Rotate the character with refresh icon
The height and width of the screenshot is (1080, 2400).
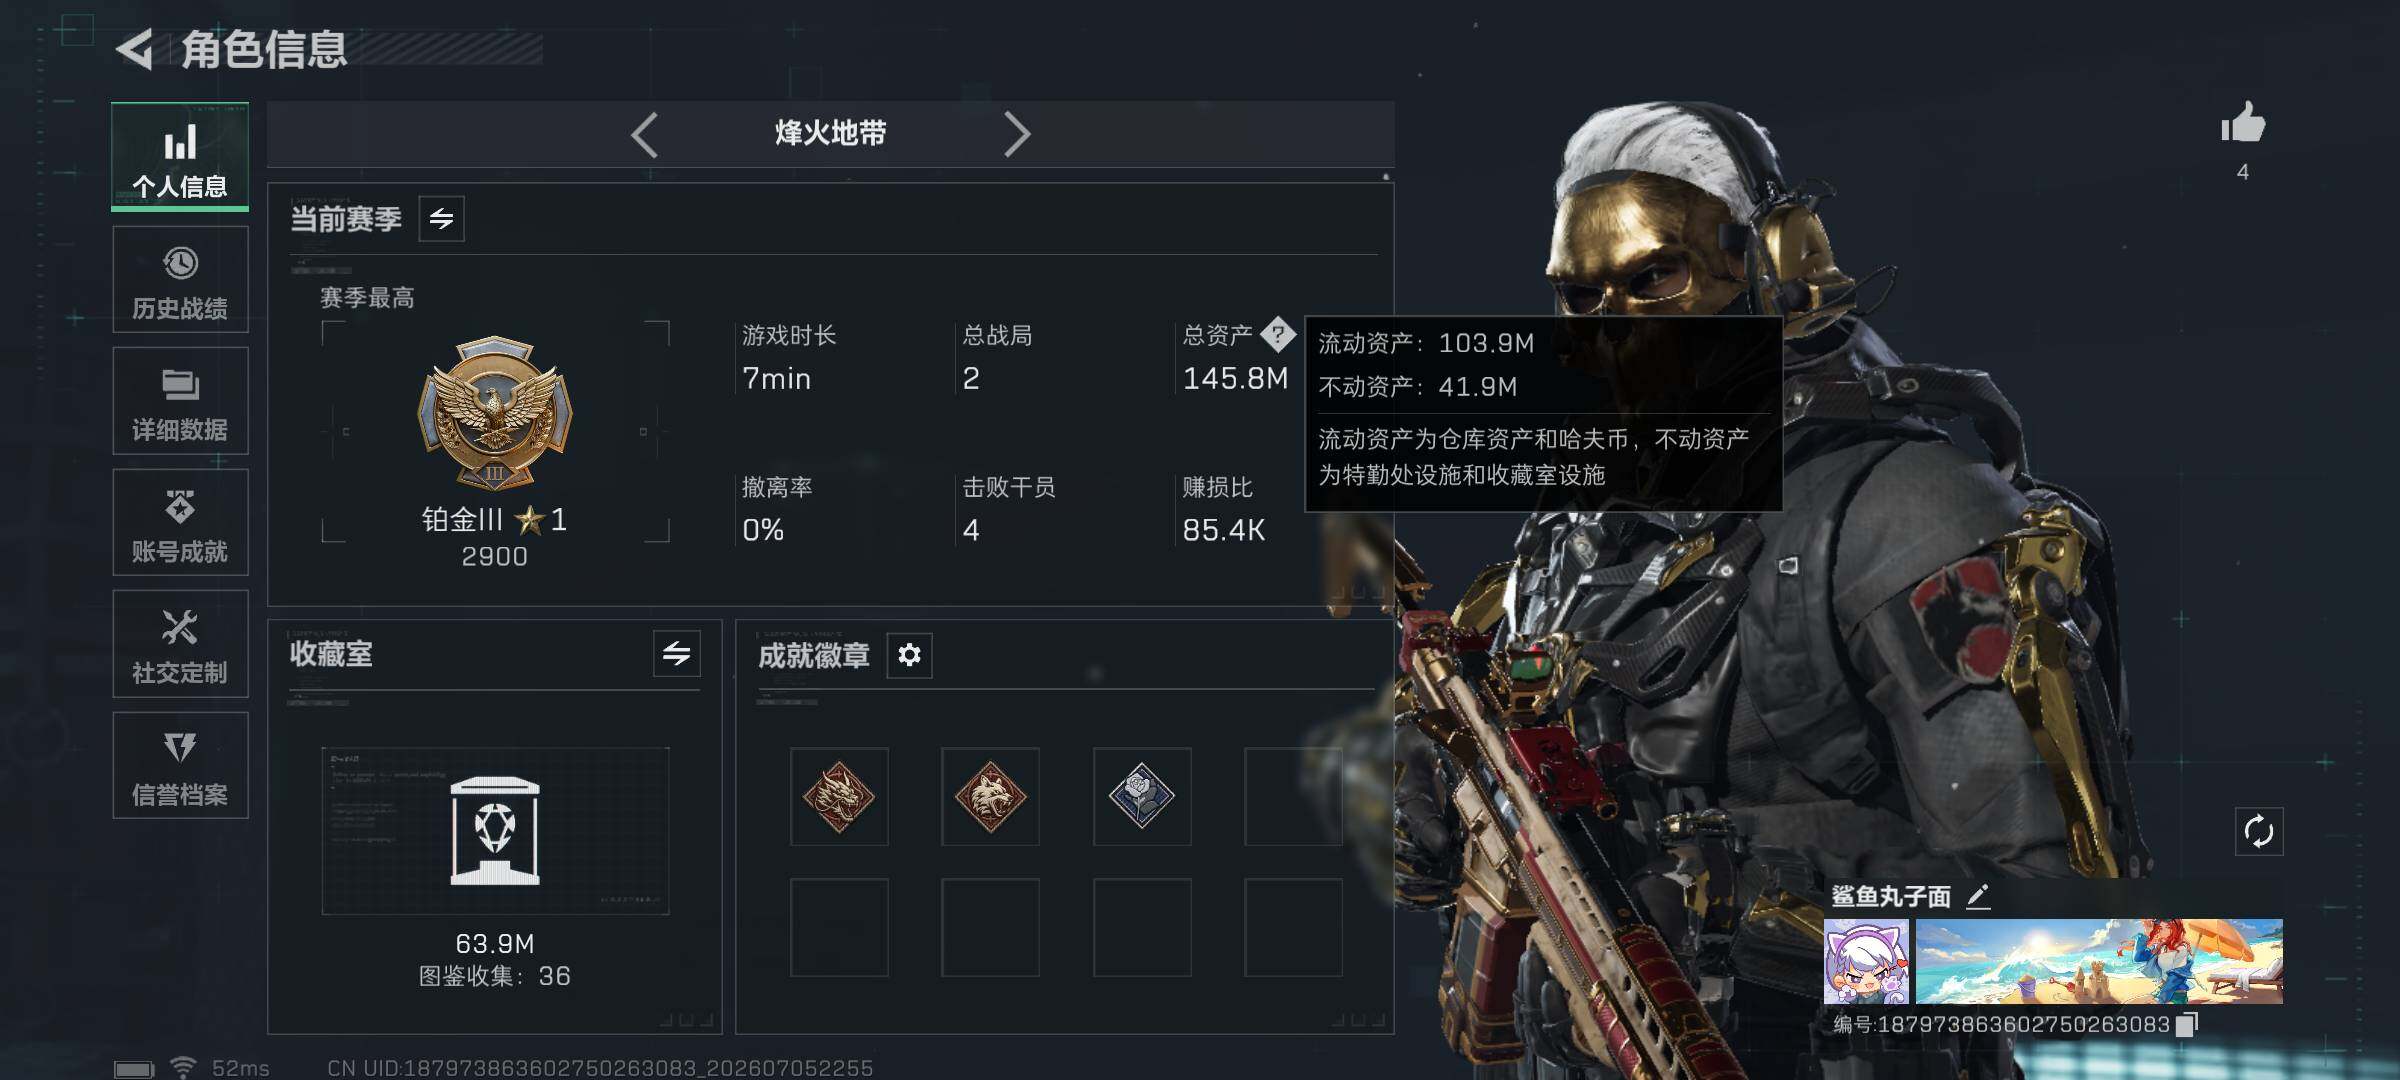coord(2259,831)
